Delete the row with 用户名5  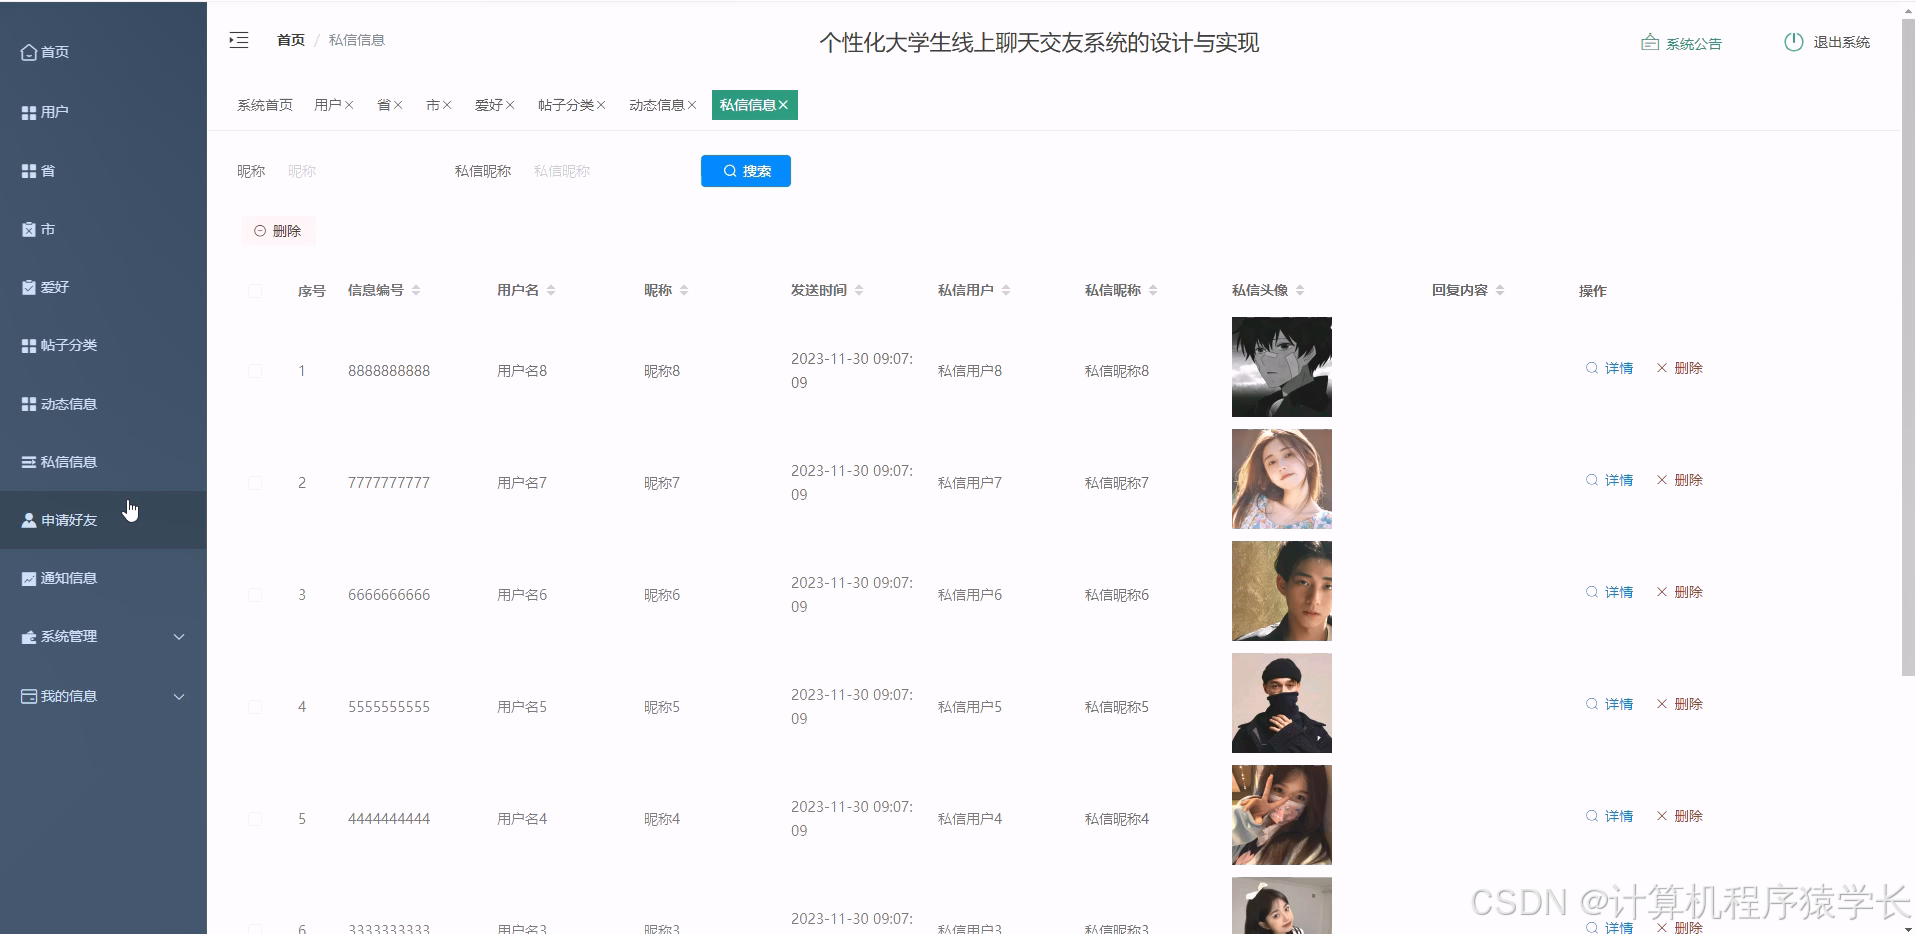pos(1679,704)
